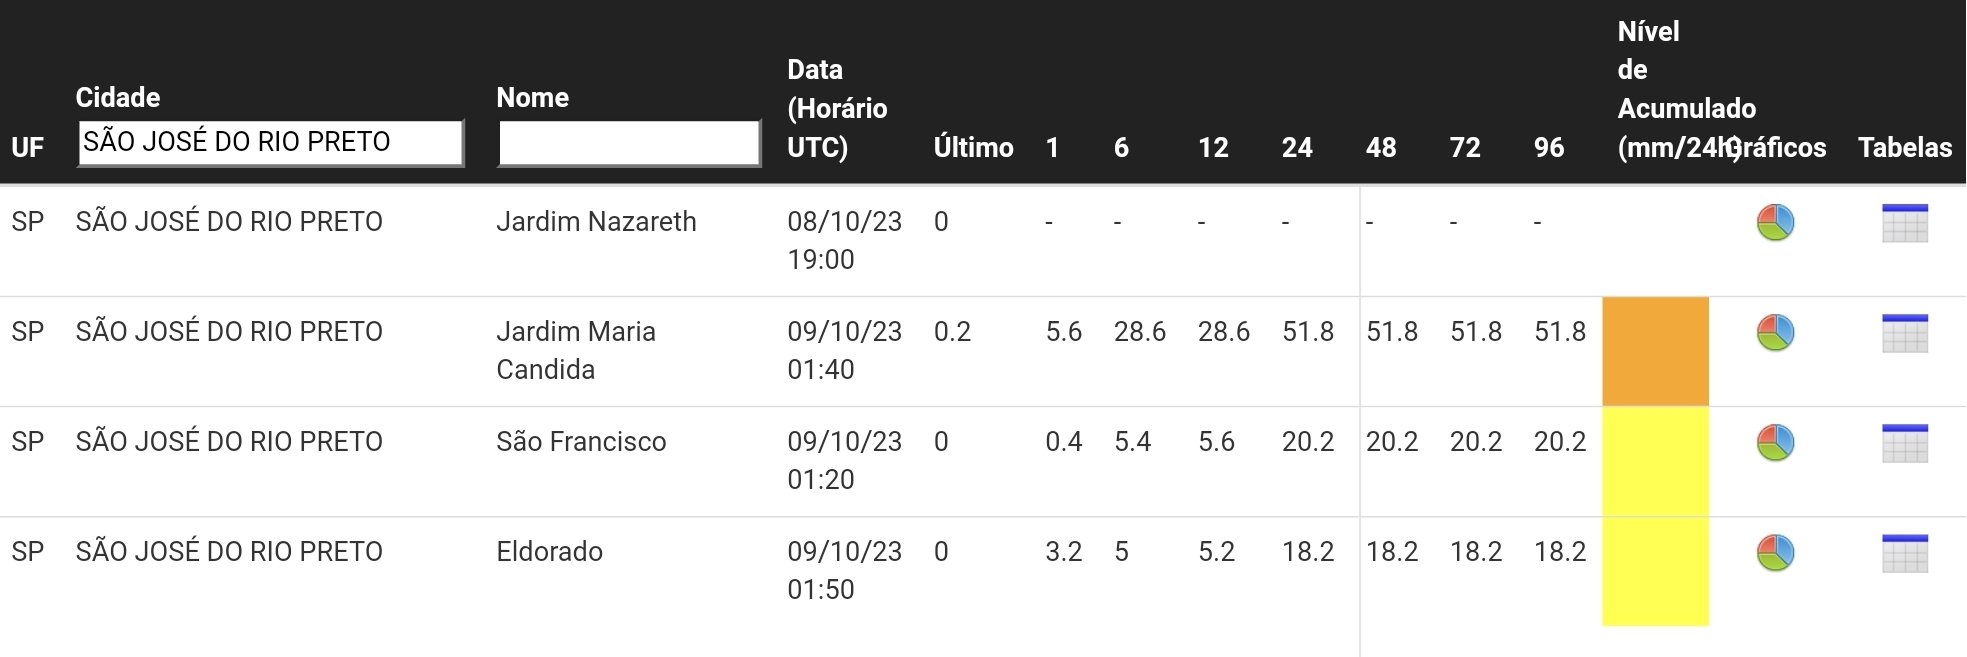Click the yellow level cell for São Francisco
The height and width of the screenshot is (657, 1967).
click(1655, 461)
